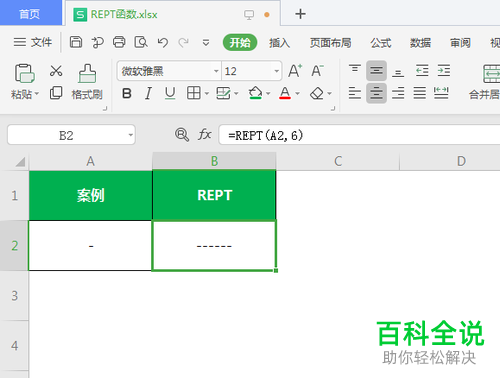The width and height of the screenshot is (500, 378).
Task: Select the Format Painter brush
Action: click(87, 73)
